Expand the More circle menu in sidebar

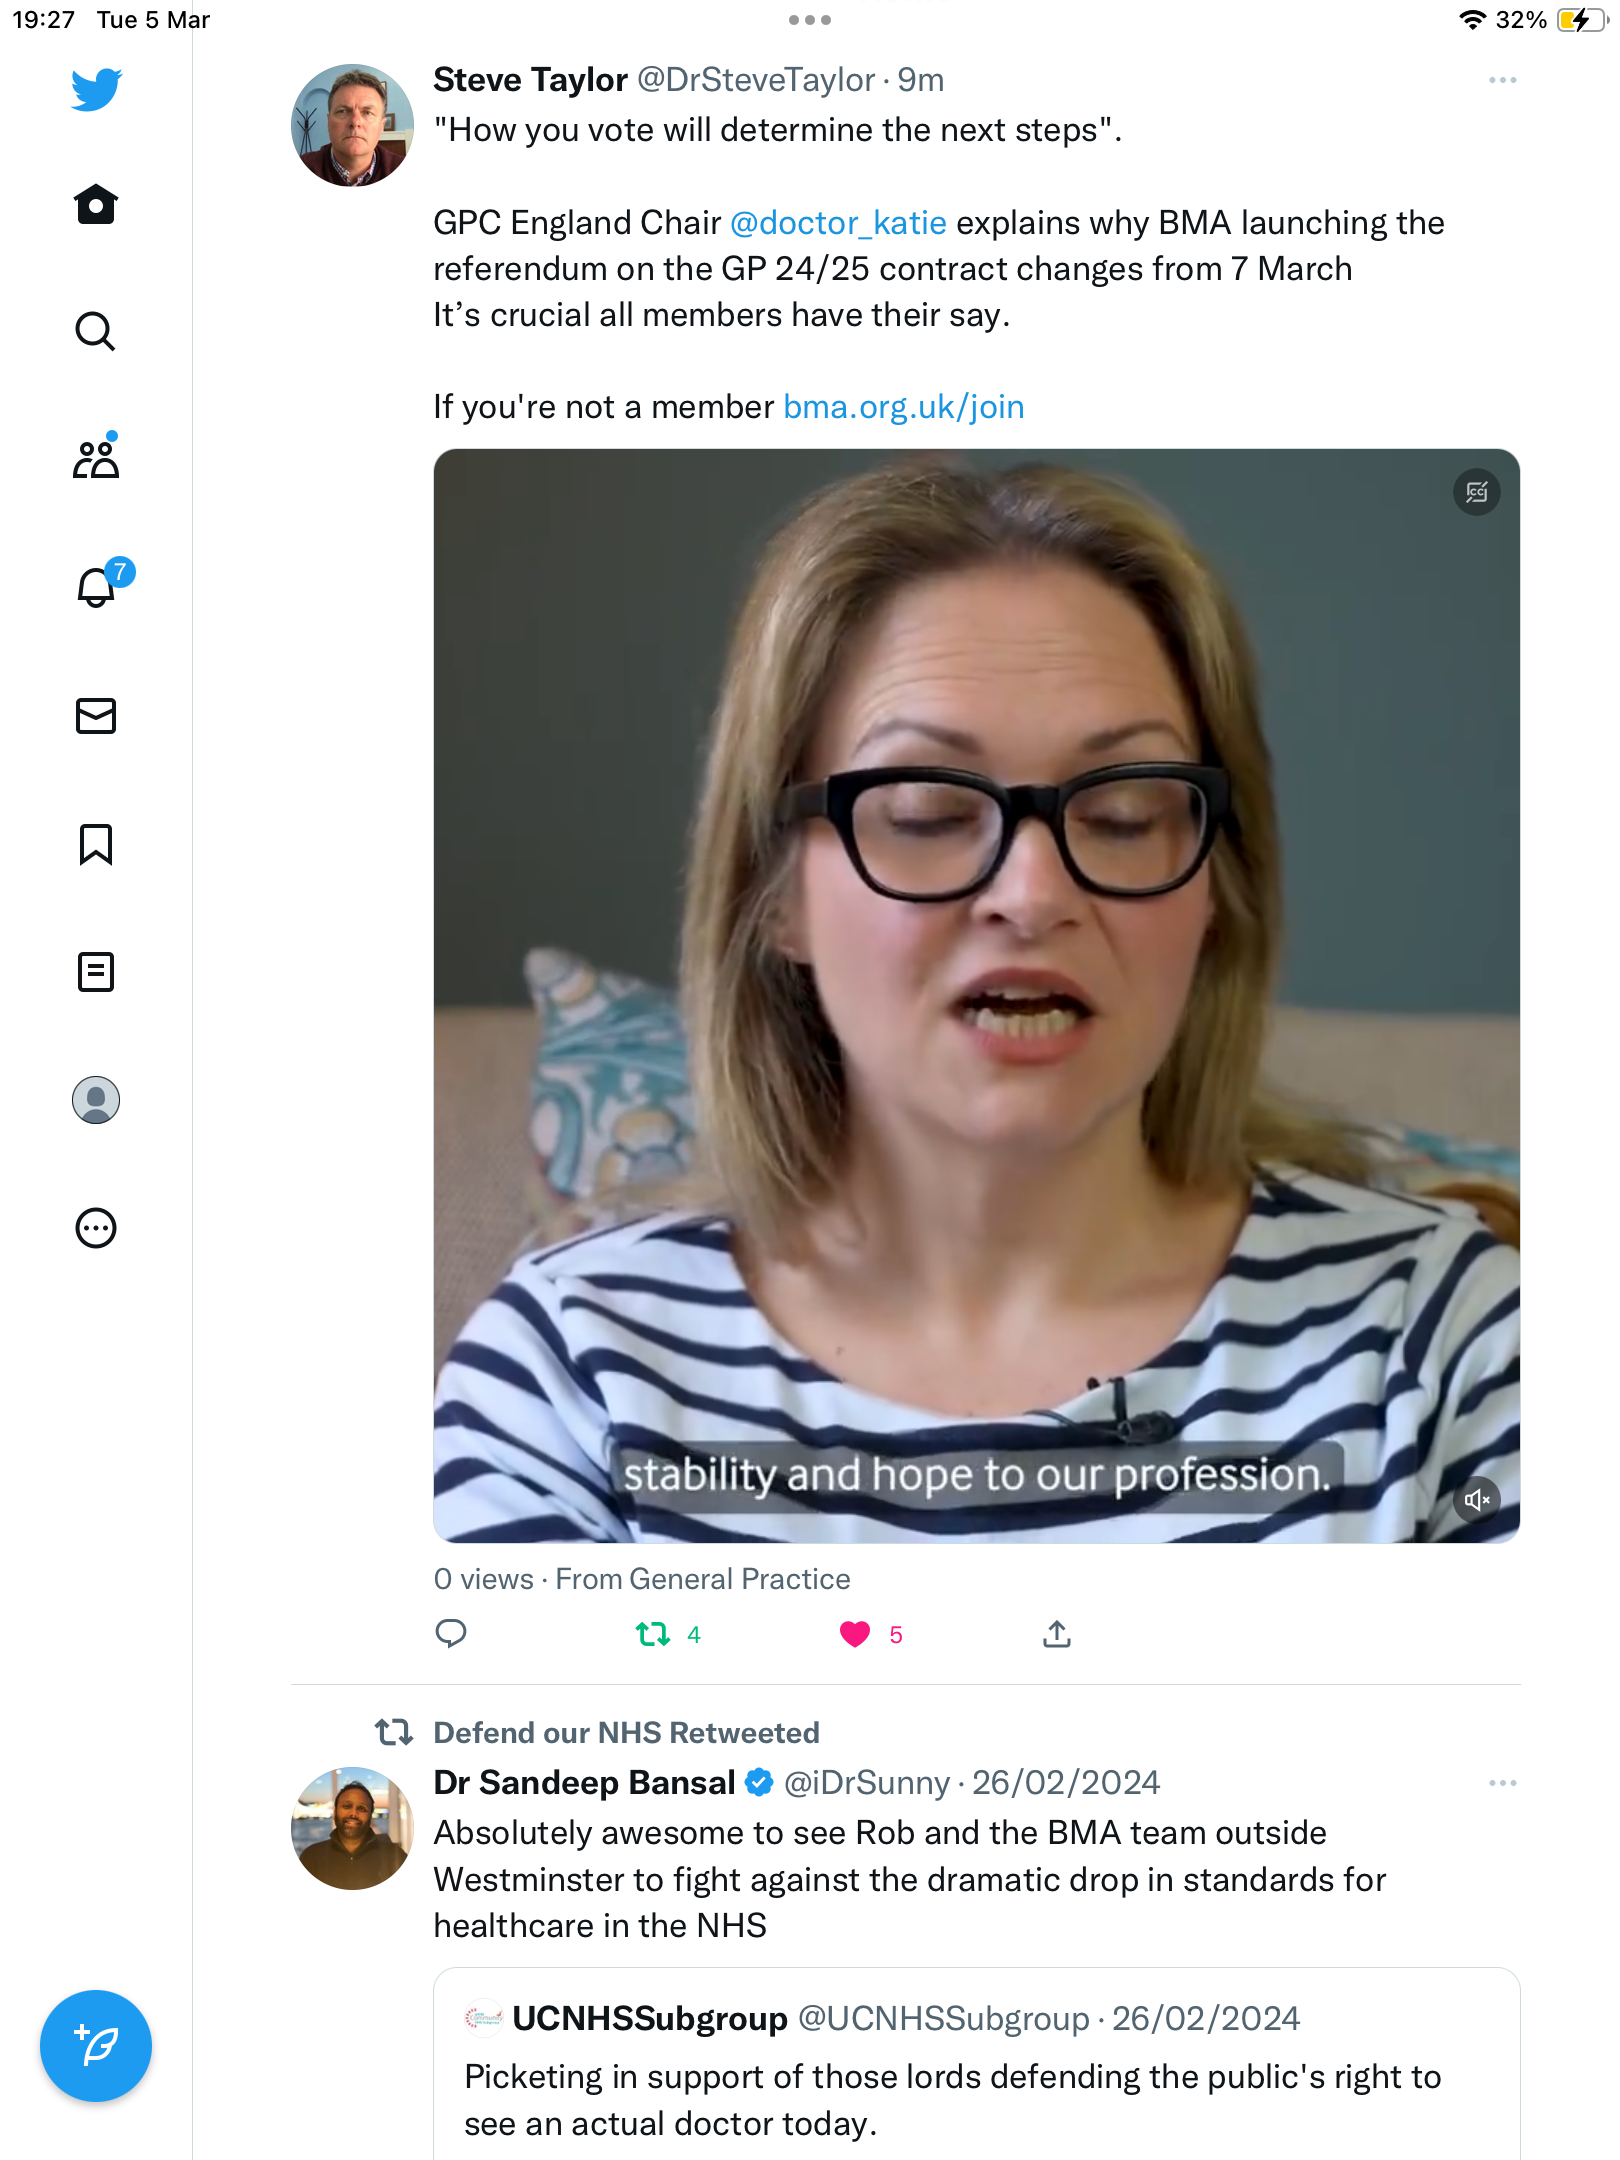coord(96,1228)
